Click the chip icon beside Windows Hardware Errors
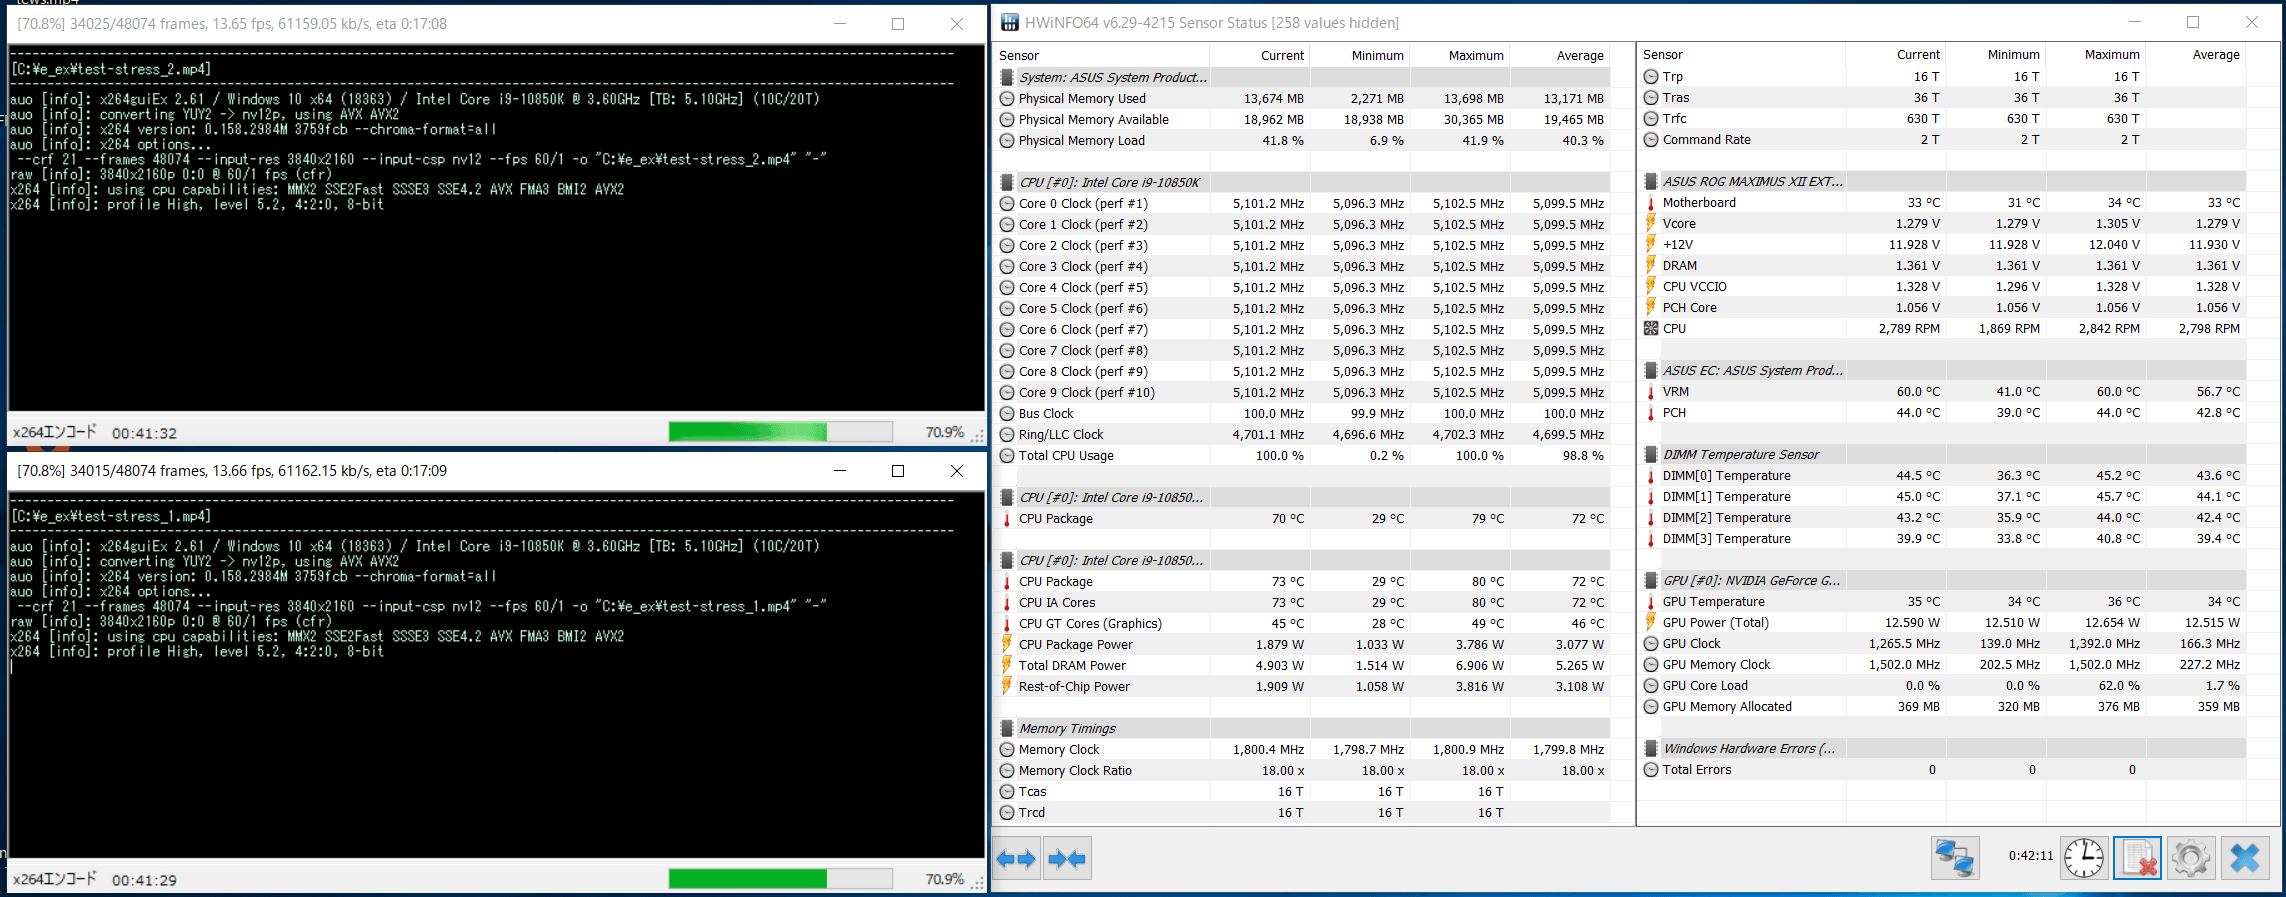 1651,748
